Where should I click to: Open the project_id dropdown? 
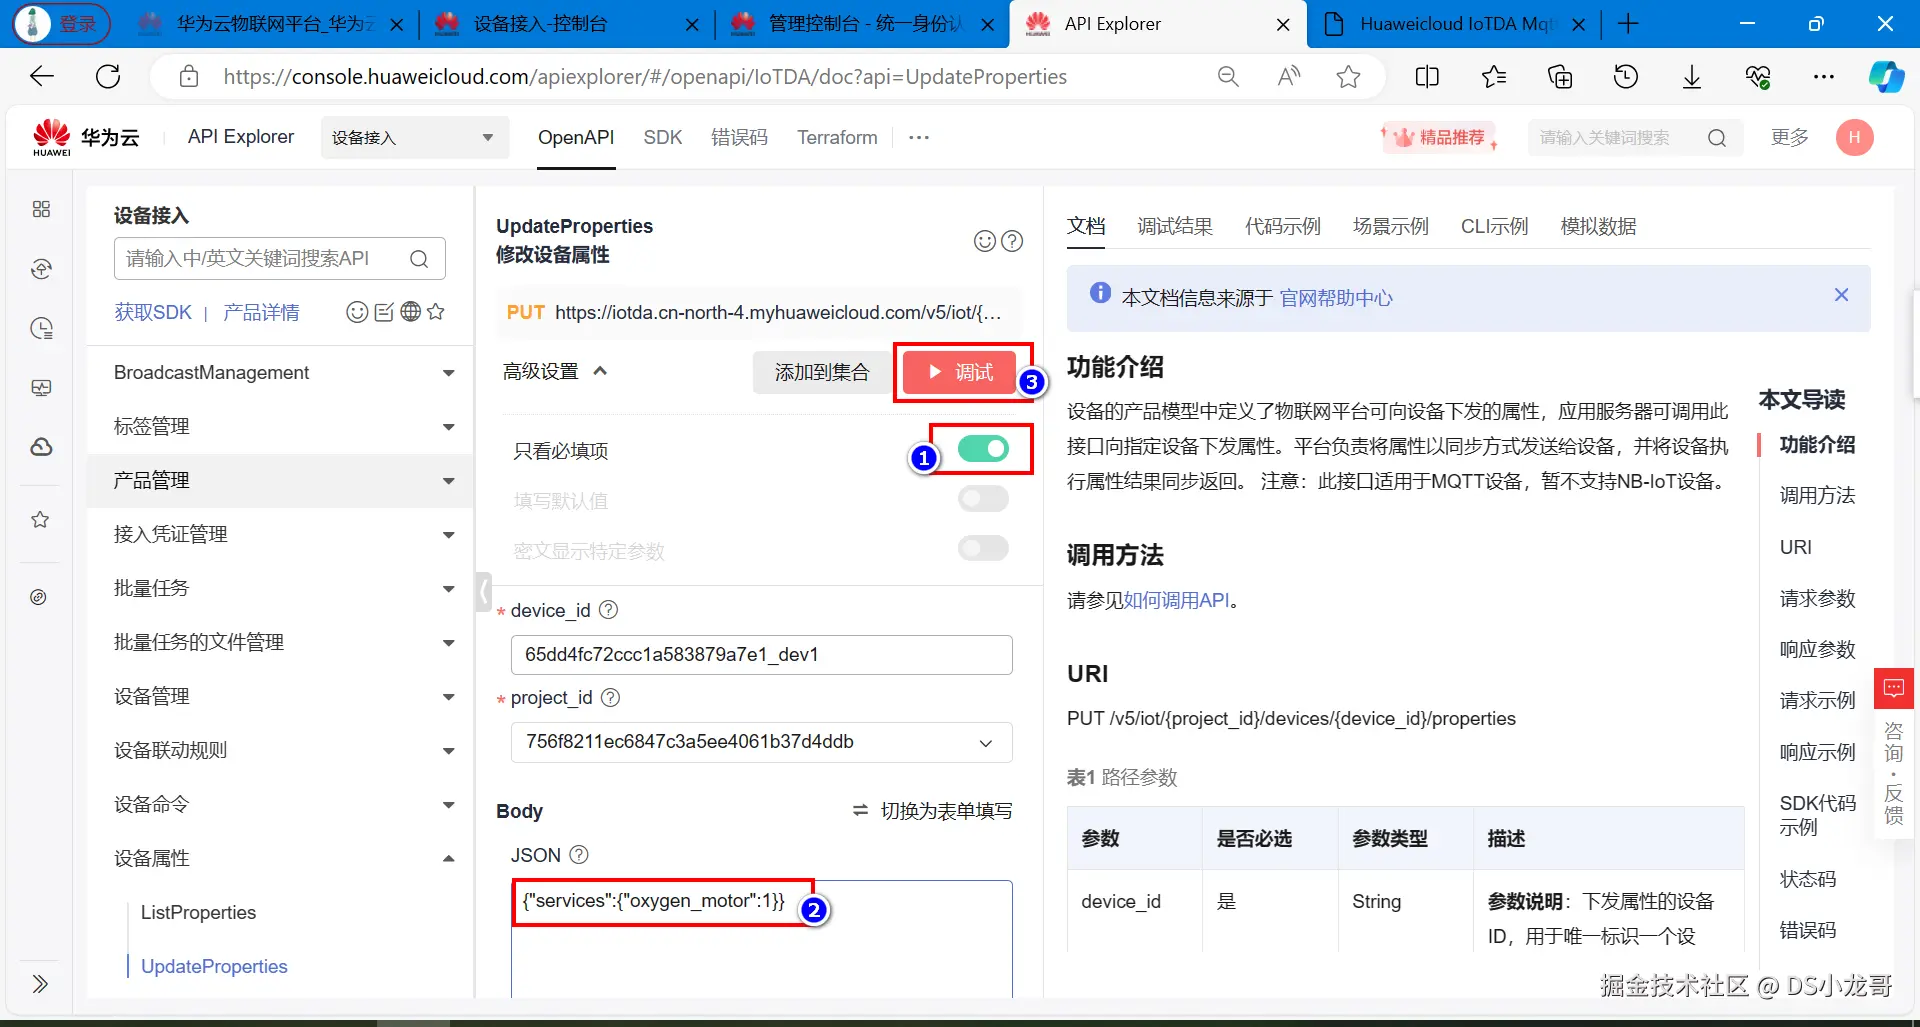pos(762,742)
